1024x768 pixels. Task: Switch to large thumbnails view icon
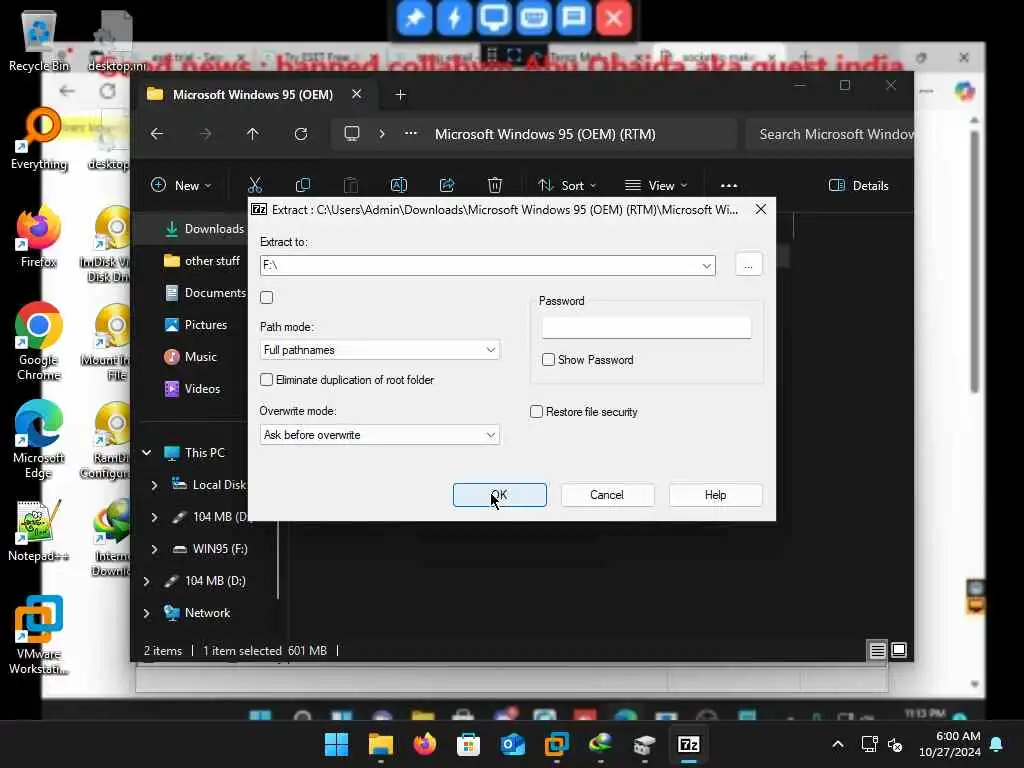pos(899,650)
